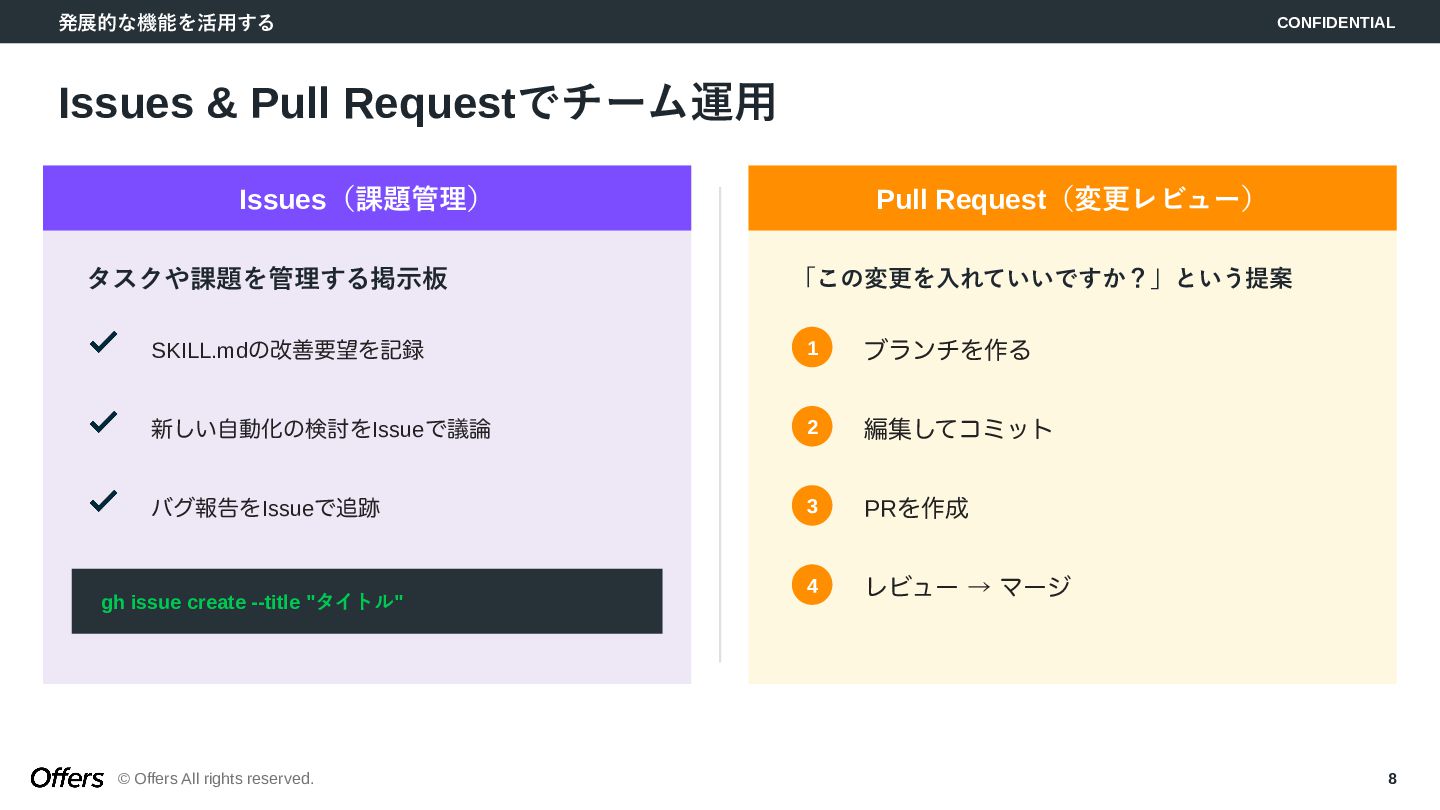Click the 編集してコミット step text

pos(958,429)
